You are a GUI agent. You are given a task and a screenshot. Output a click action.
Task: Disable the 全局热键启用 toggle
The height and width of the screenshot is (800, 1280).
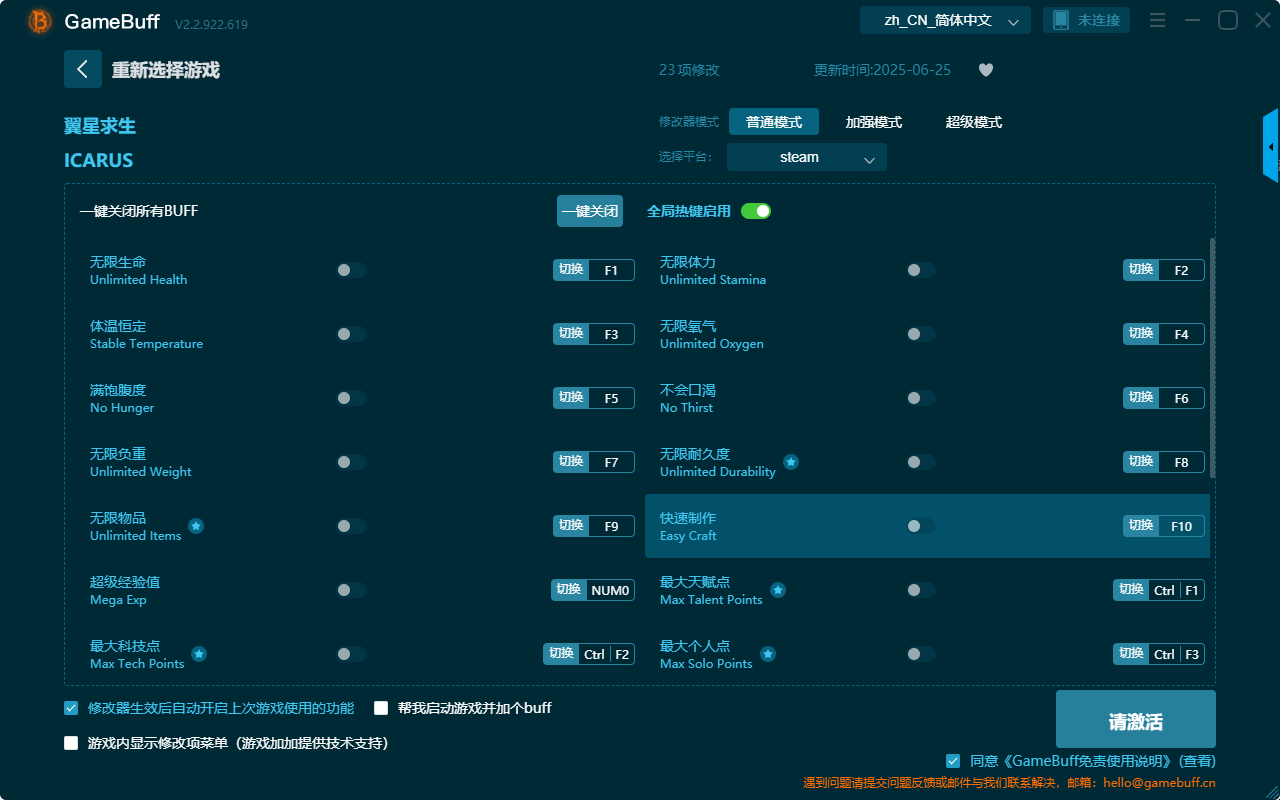click(x=755, y=211)
